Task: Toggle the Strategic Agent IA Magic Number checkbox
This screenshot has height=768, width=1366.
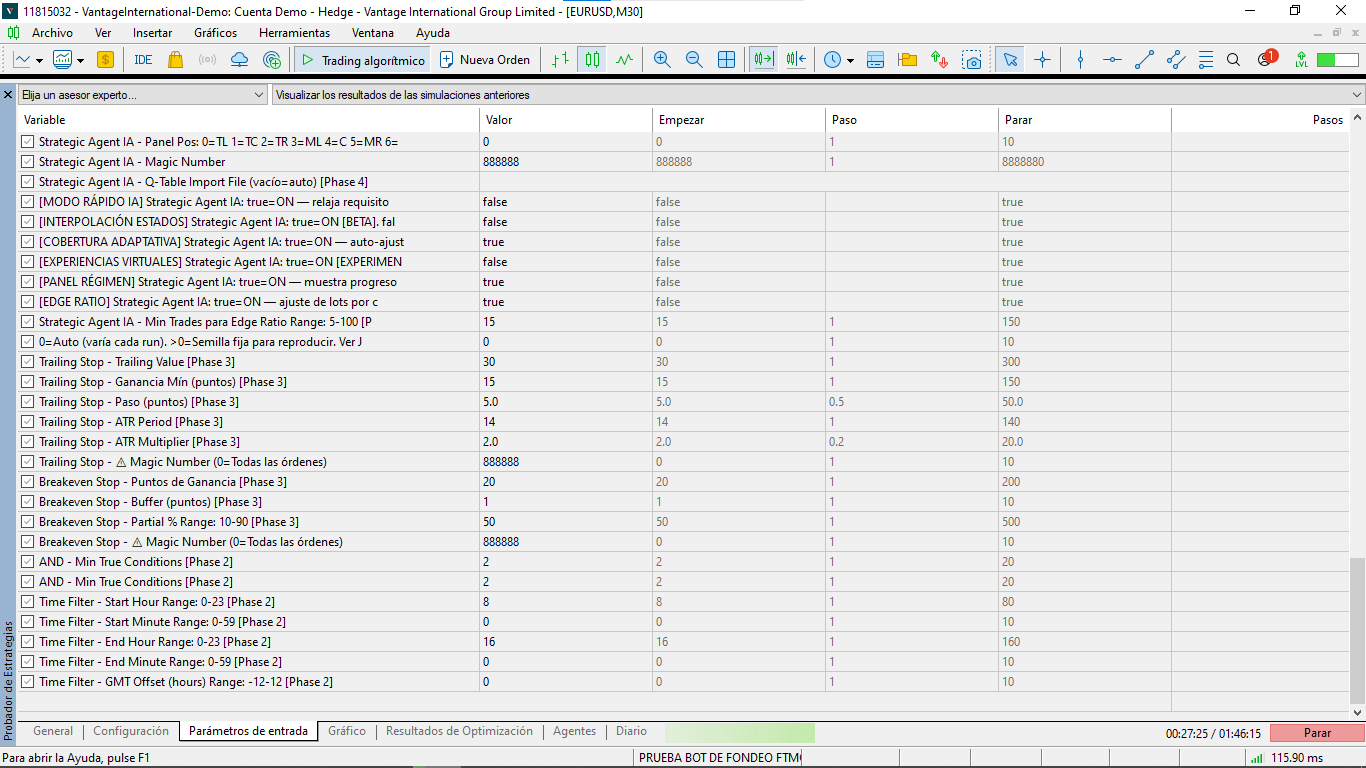Action: [28, 162]
